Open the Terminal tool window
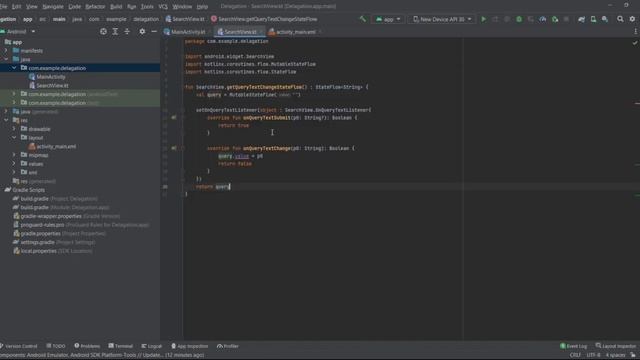This screenshot has height=360, width=640. [121, 346]
